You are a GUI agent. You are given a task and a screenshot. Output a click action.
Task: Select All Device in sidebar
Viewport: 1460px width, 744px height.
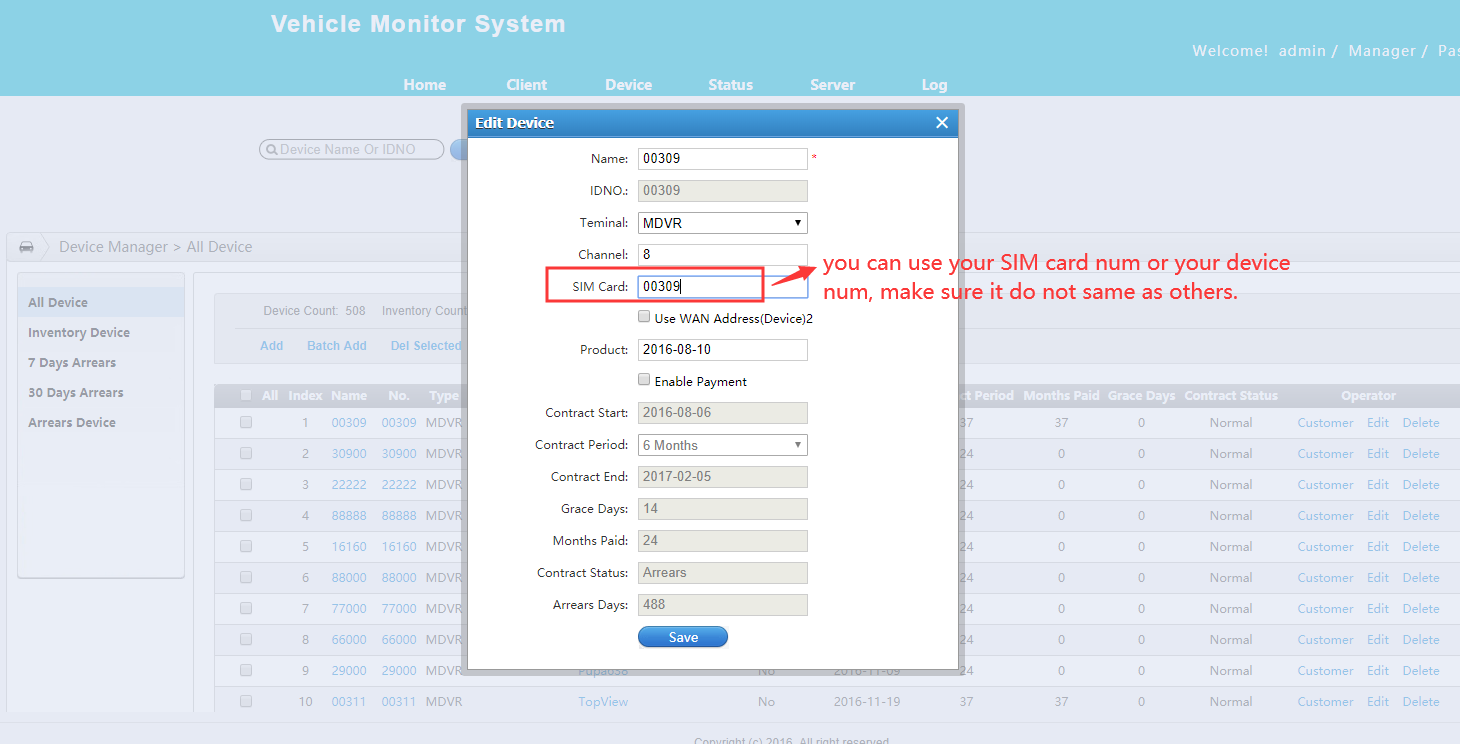click(x=101, y=302)
